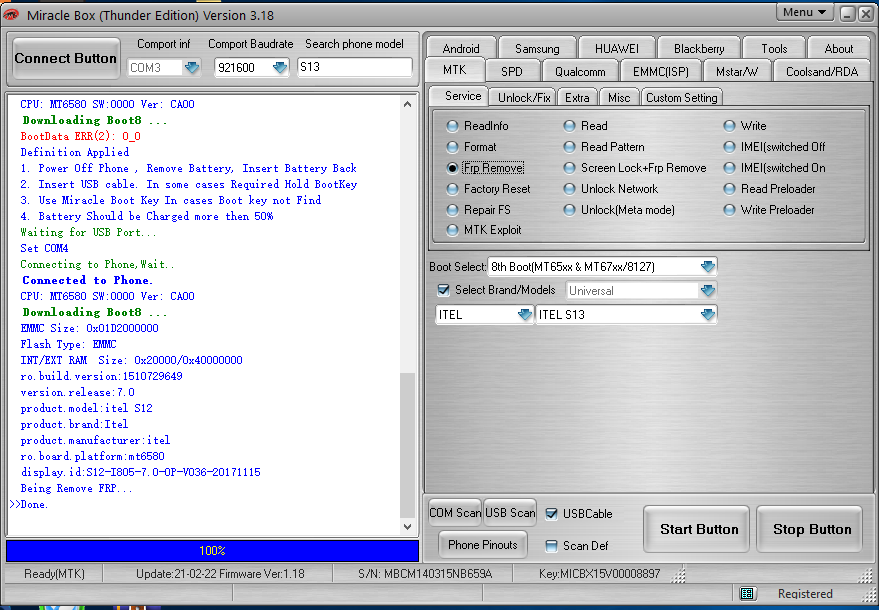The image size is (879, 610).
Task: Click the "Being Remove FRP..." log line
Action: [76, 488]
